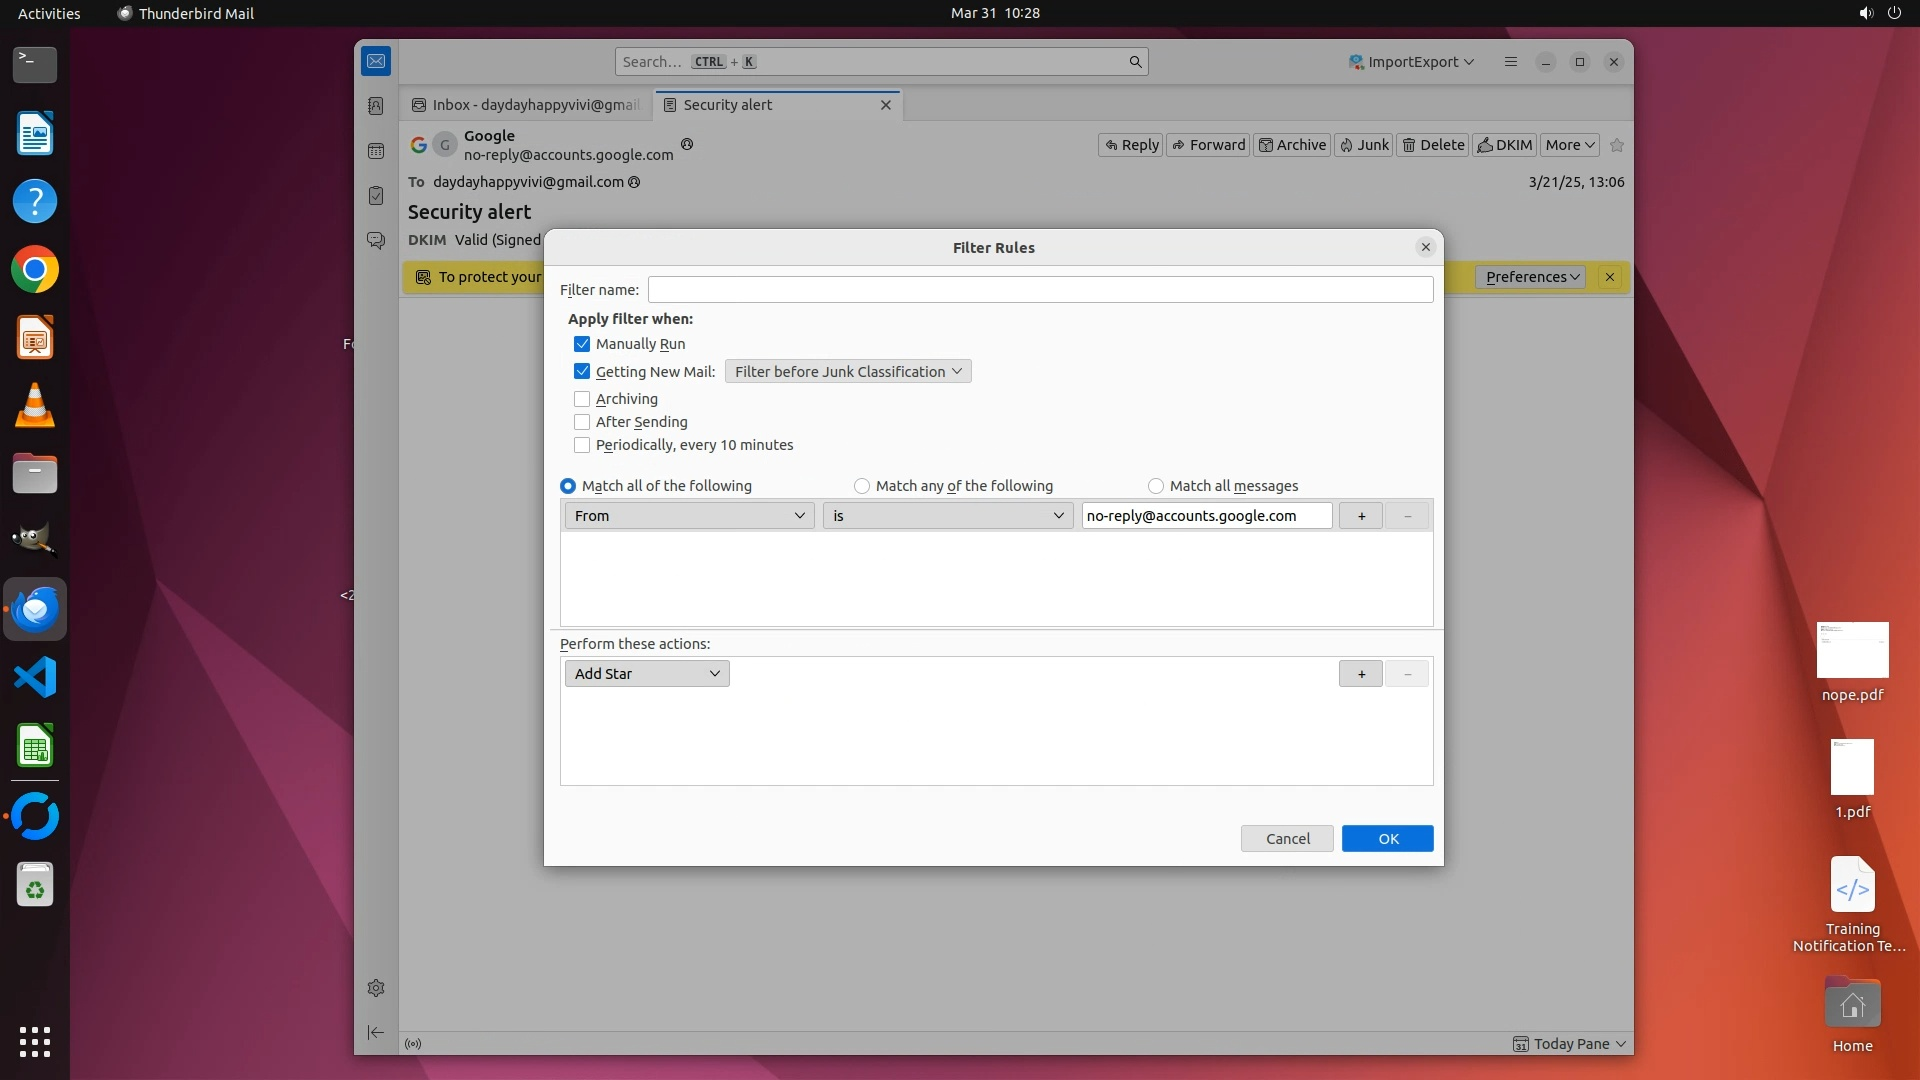Expand the Add Star action dropdown

click(647, 674)
